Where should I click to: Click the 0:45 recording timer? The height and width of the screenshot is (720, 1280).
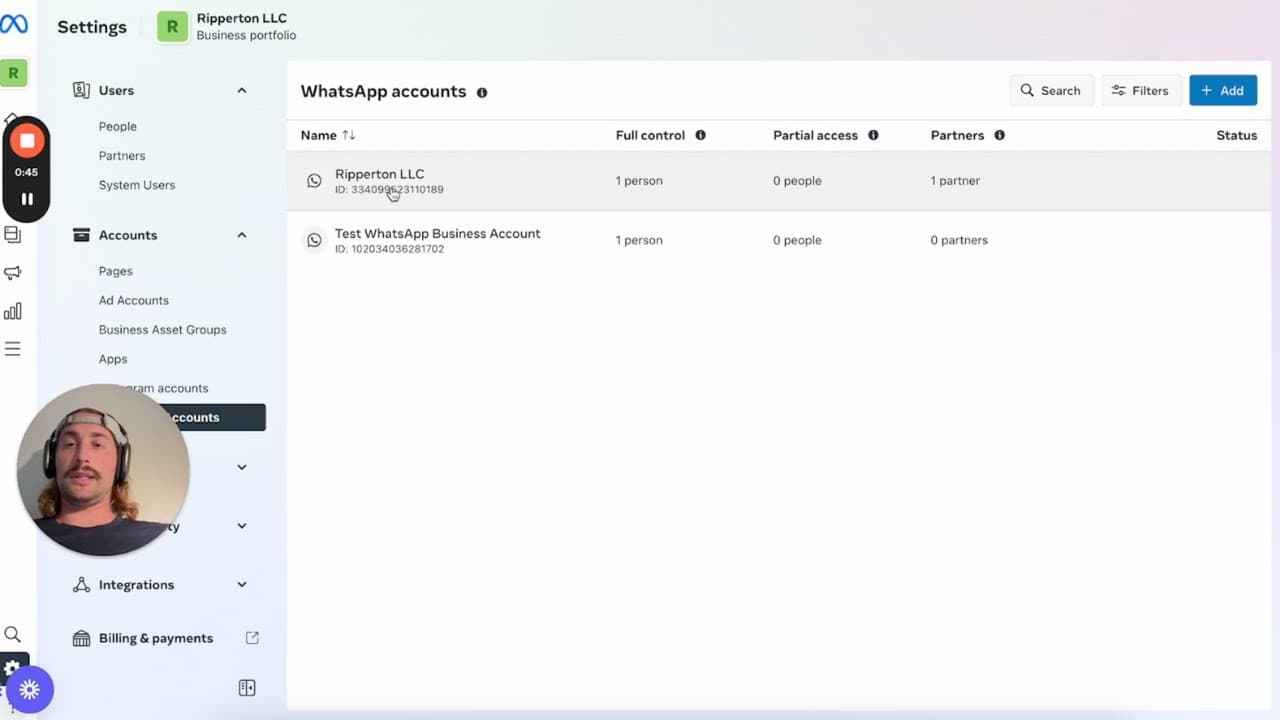[x=27, y=172]
